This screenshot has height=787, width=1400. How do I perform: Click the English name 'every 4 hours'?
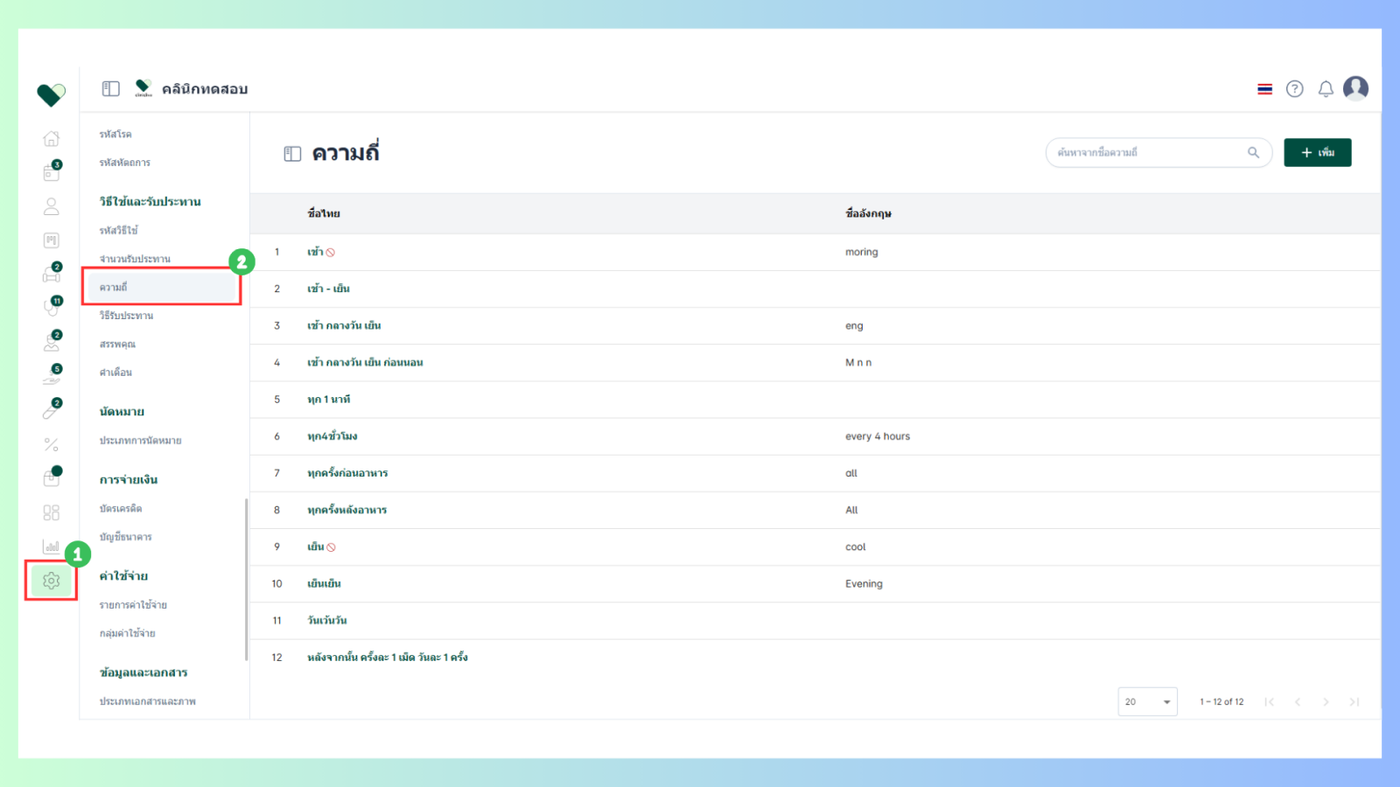point(878,437)
